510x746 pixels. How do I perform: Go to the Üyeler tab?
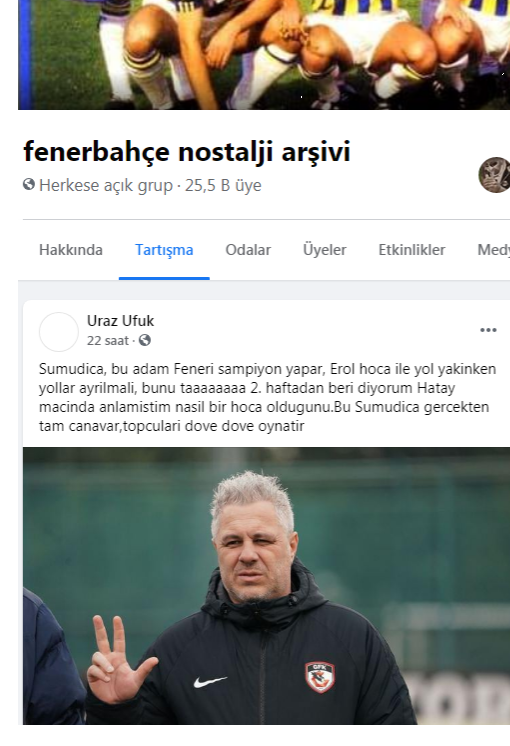click(x=324, y=250)
